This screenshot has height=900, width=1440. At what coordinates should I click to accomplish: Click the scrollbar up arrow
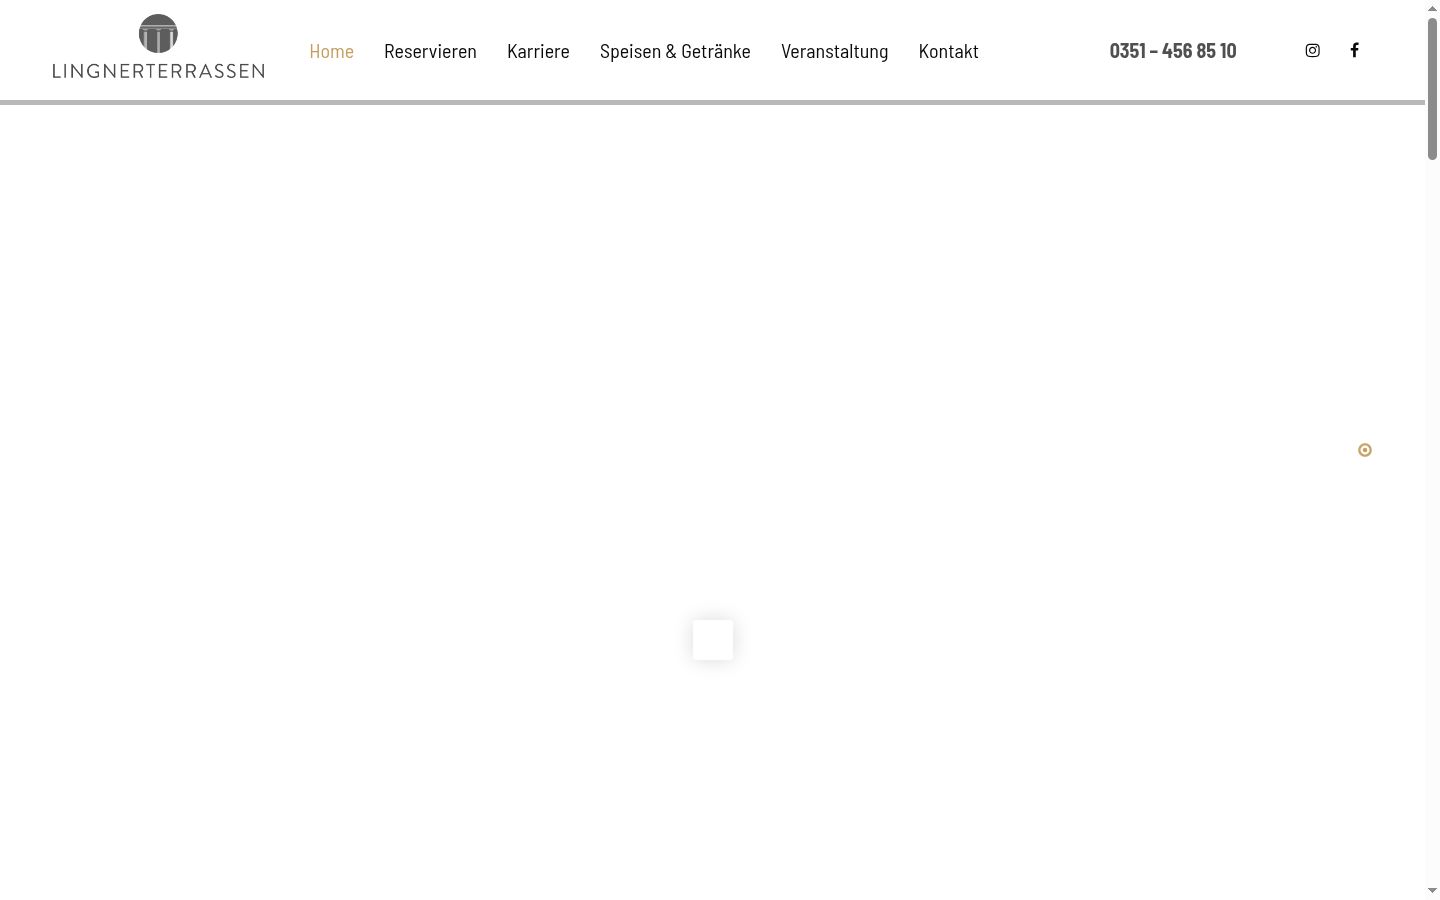(1432, 8)
